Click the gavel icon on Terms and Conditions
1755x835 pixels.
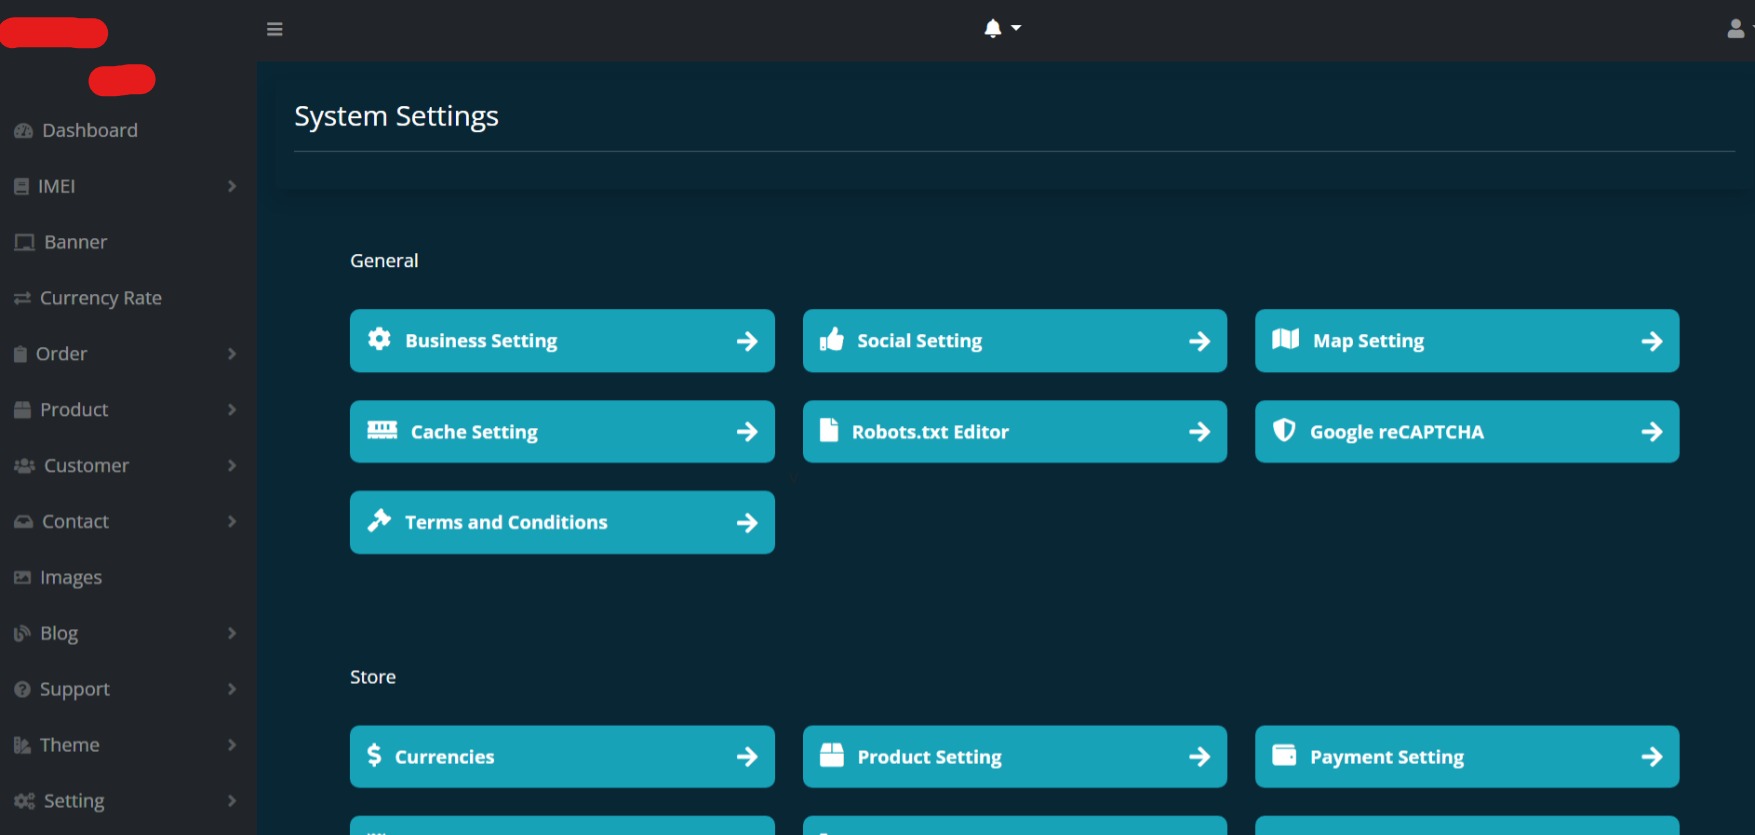pyautogui.click(x=379, y=520)
